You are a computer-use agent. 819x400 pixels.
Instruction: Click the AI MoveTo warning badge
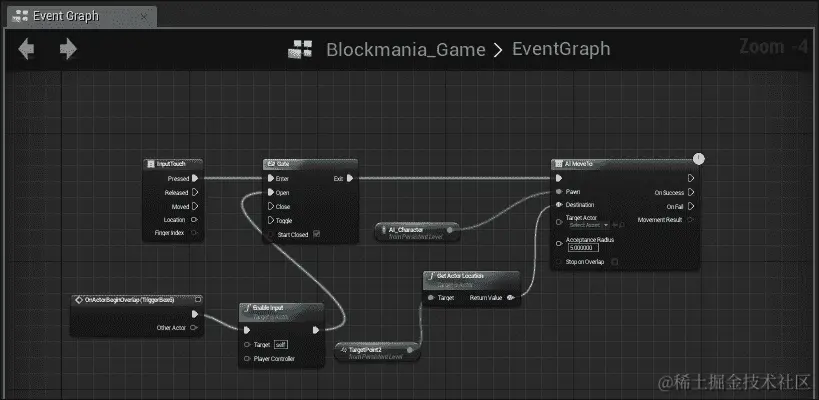click(699, 159)
